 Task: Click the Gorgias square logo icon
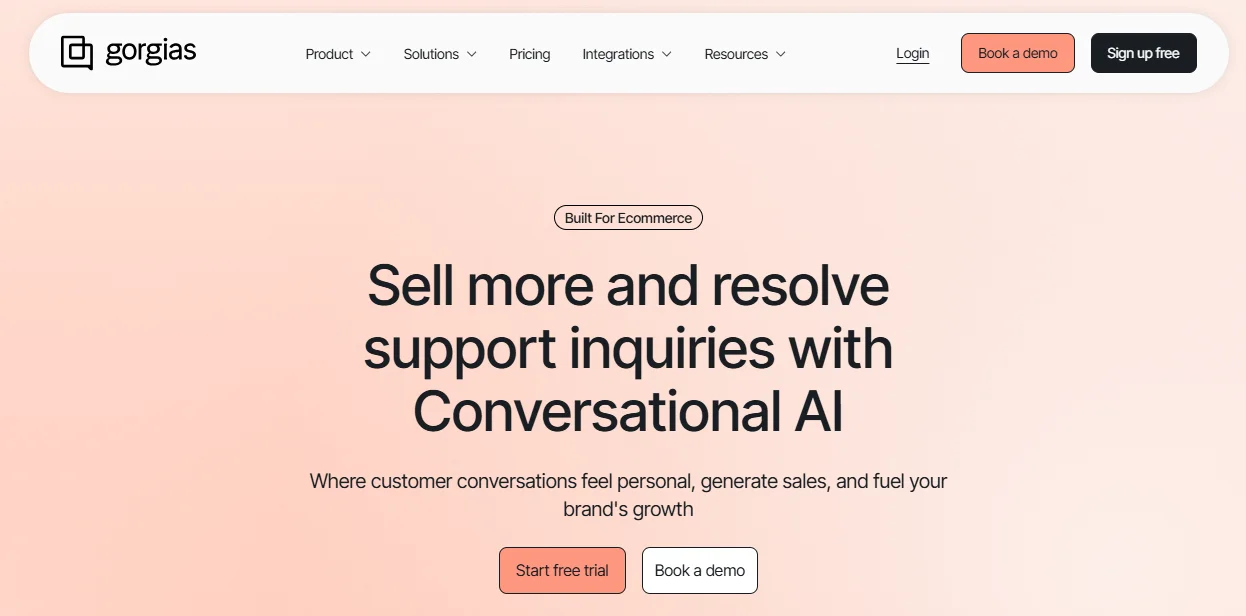pos(77,53)
